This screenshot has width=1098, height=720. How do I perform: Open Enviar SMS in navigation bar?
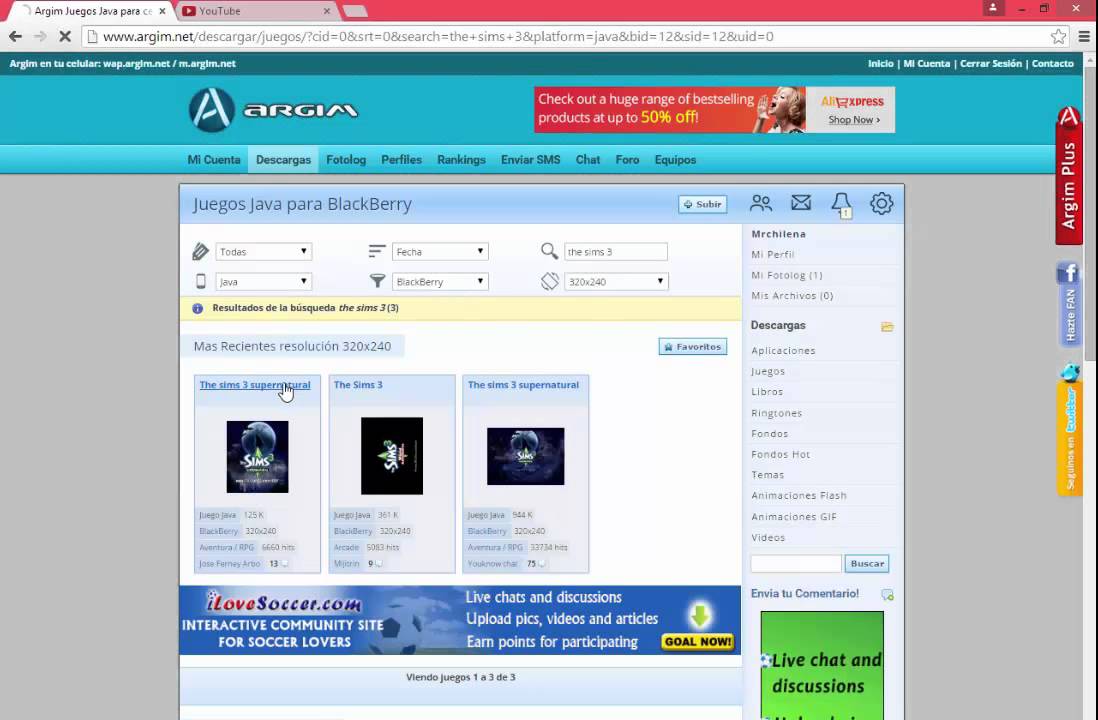(530, 160)
